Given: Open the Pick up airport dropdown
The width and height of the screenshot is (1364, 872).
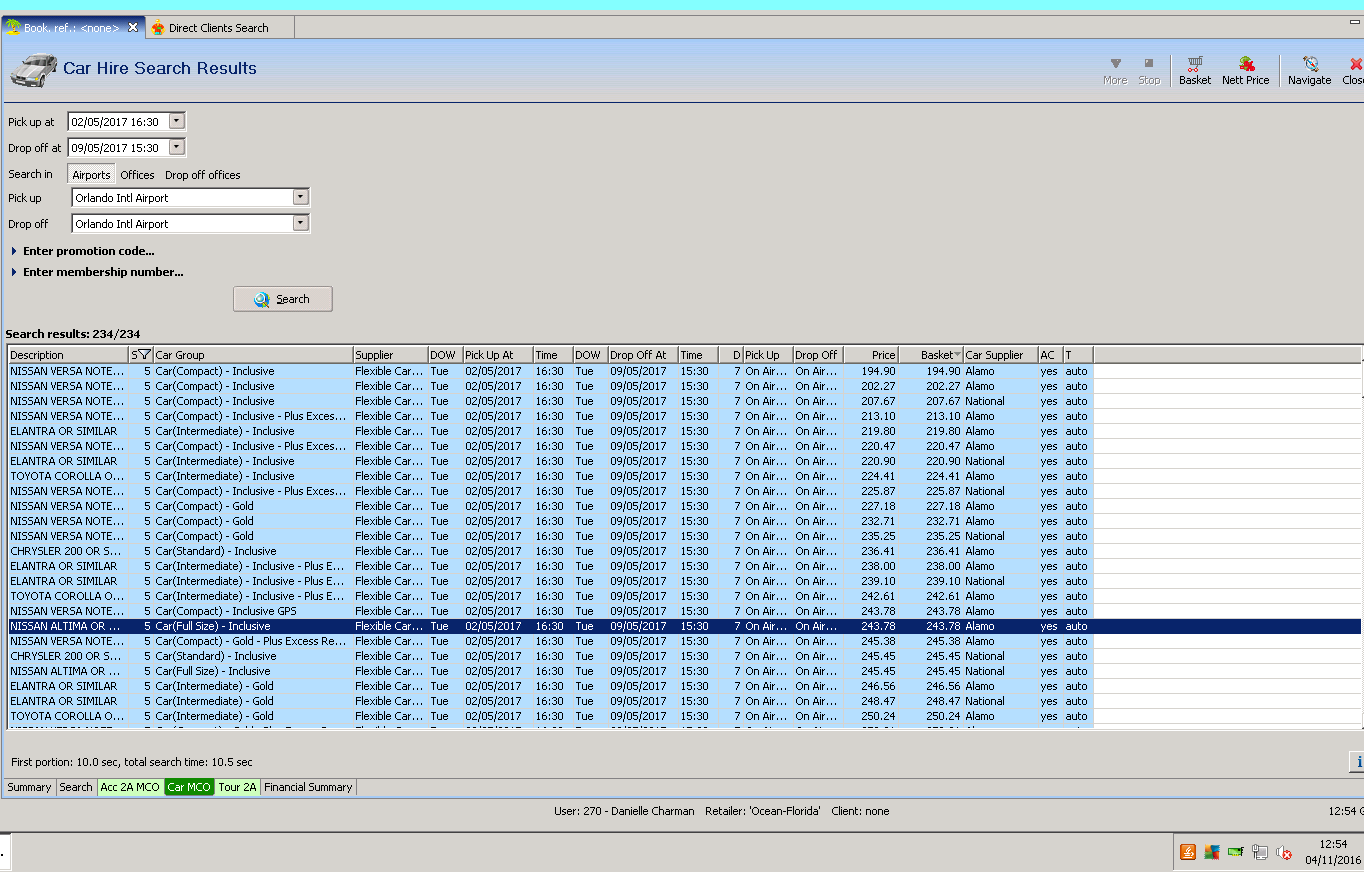Looking at the screenshot, I should pos(300,197).
